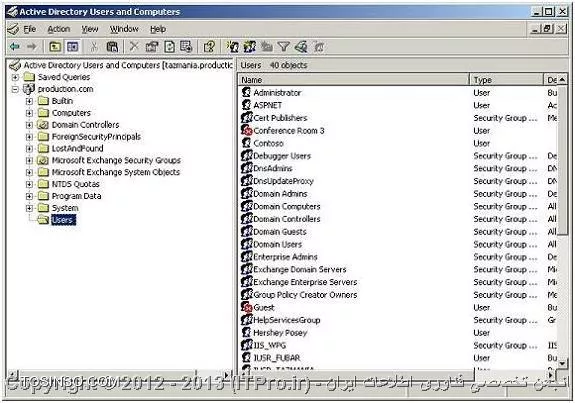Open filter options with the funnel icon
The width and height of the screenshot is (575, 403).
(283, 47)
